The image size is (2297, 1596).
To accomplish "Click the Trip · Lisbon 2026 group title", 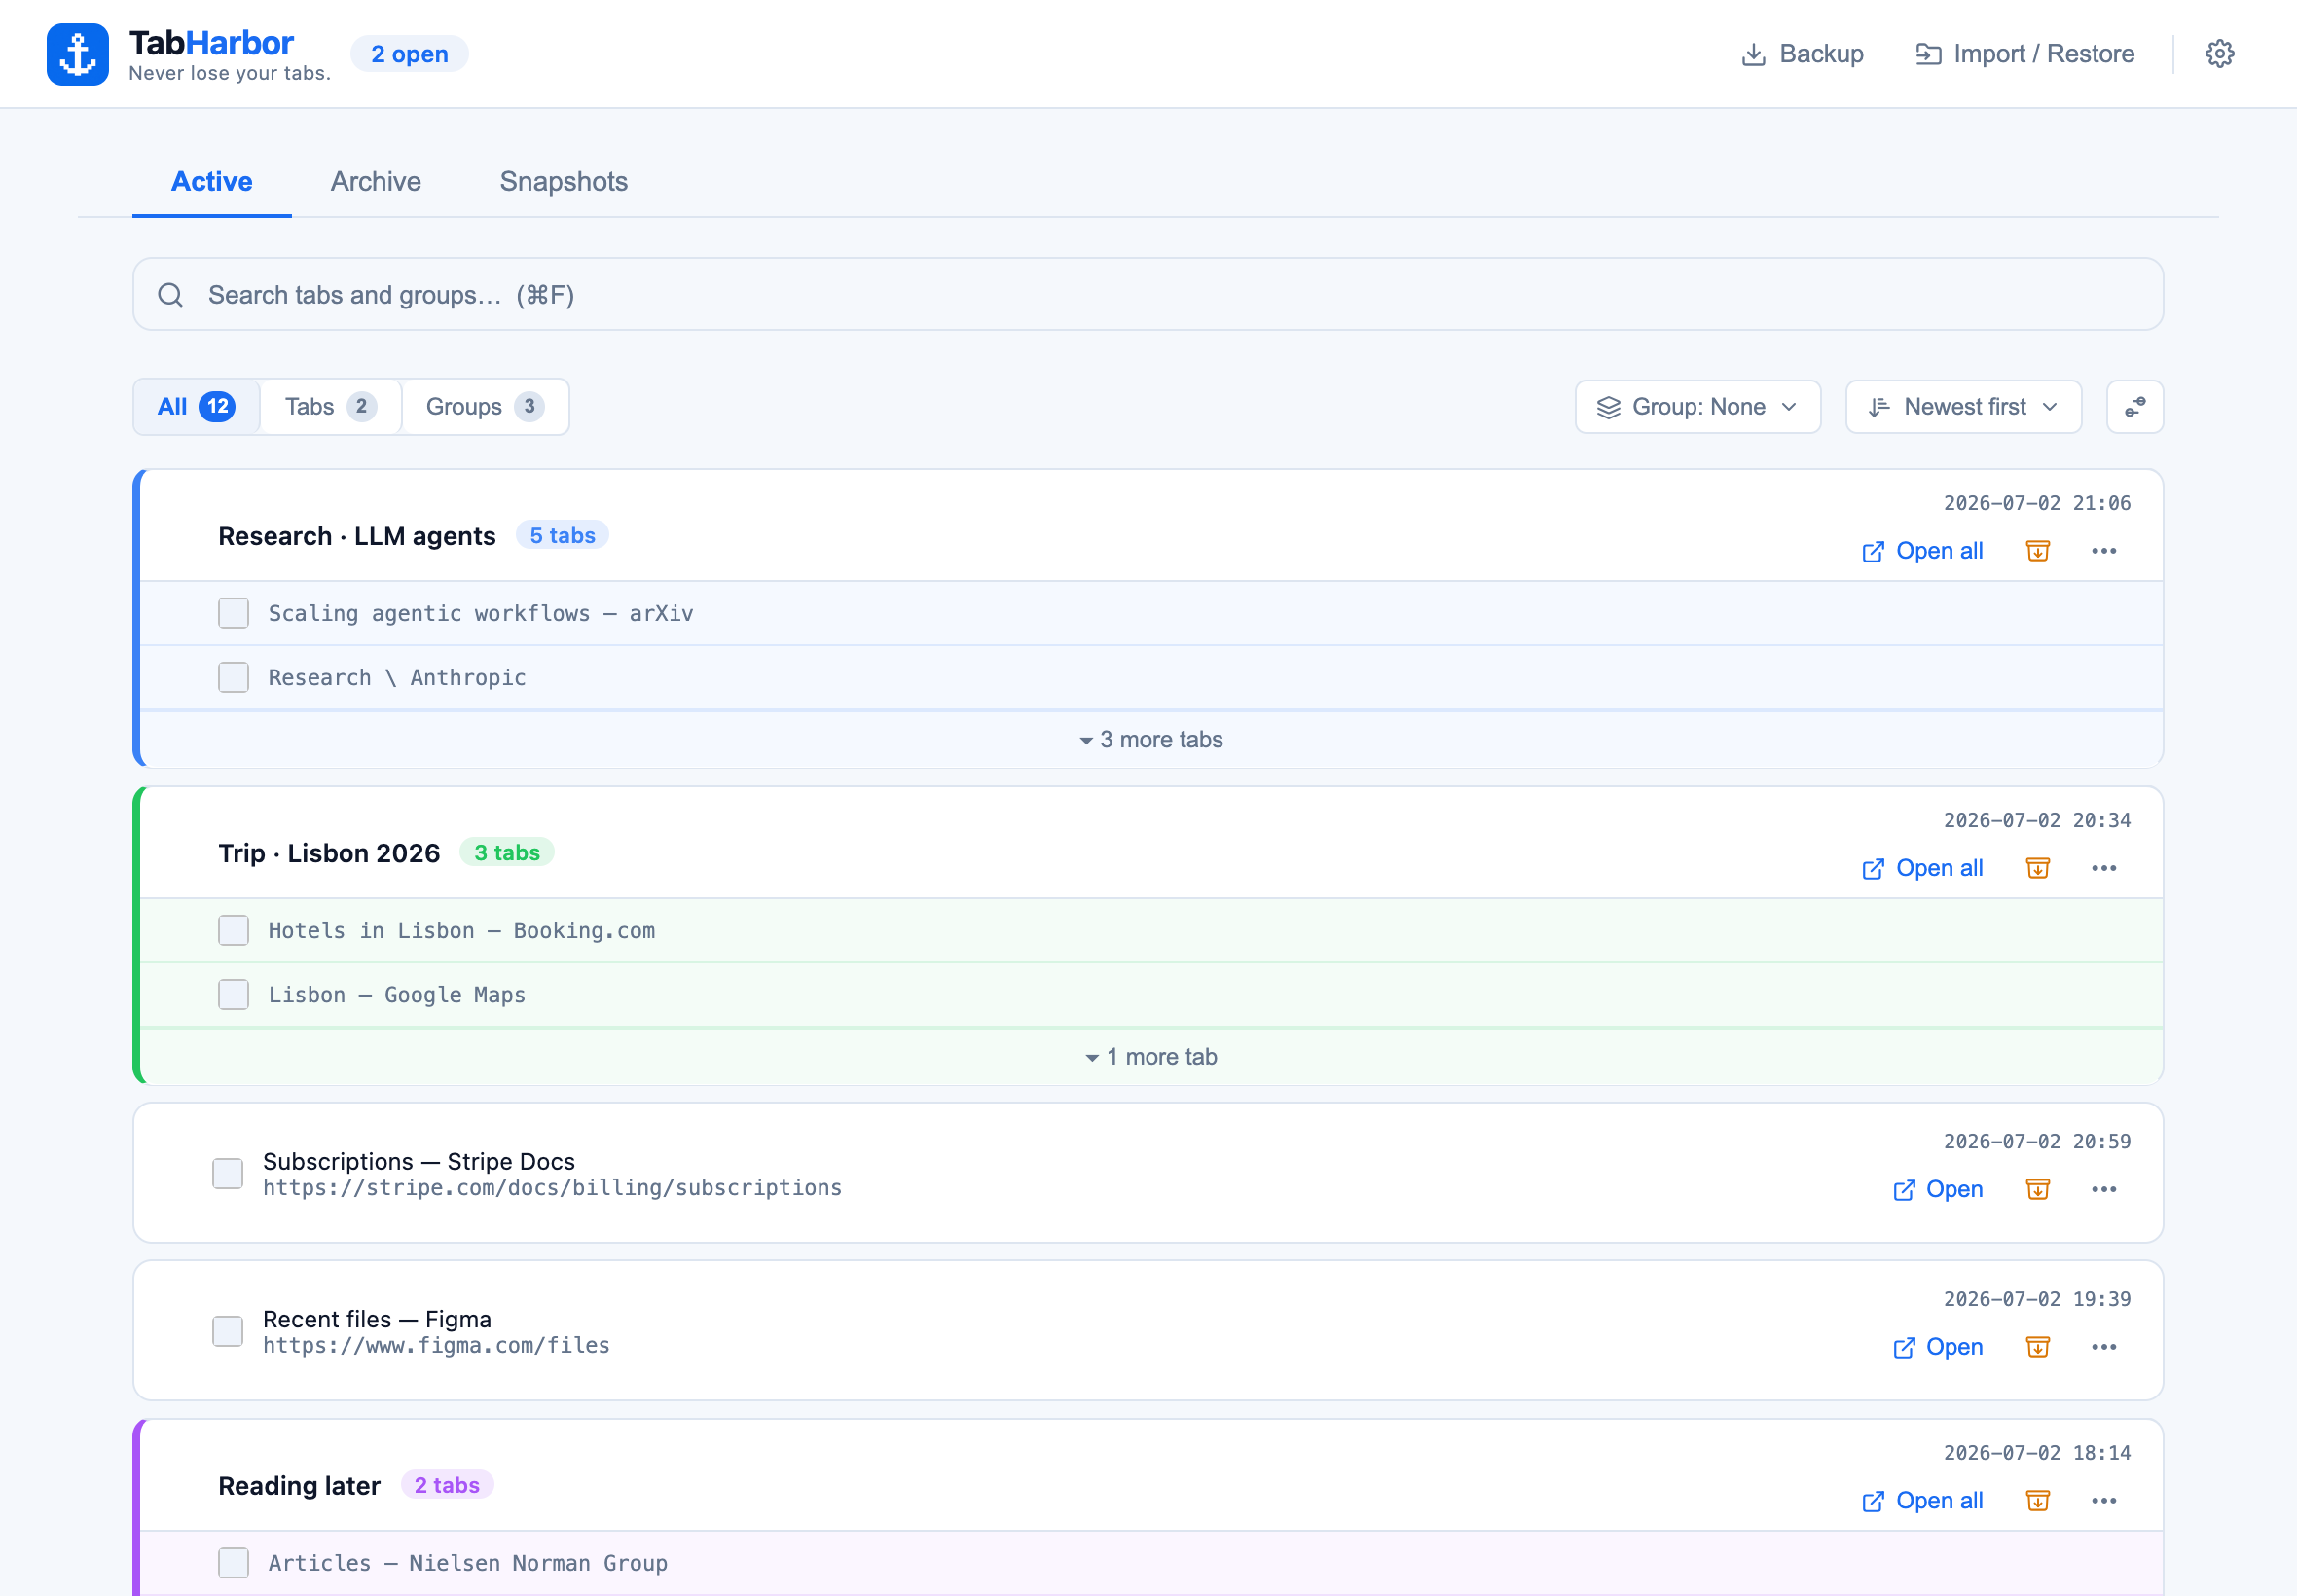I will pyautogui.click(x=329, y=853).
